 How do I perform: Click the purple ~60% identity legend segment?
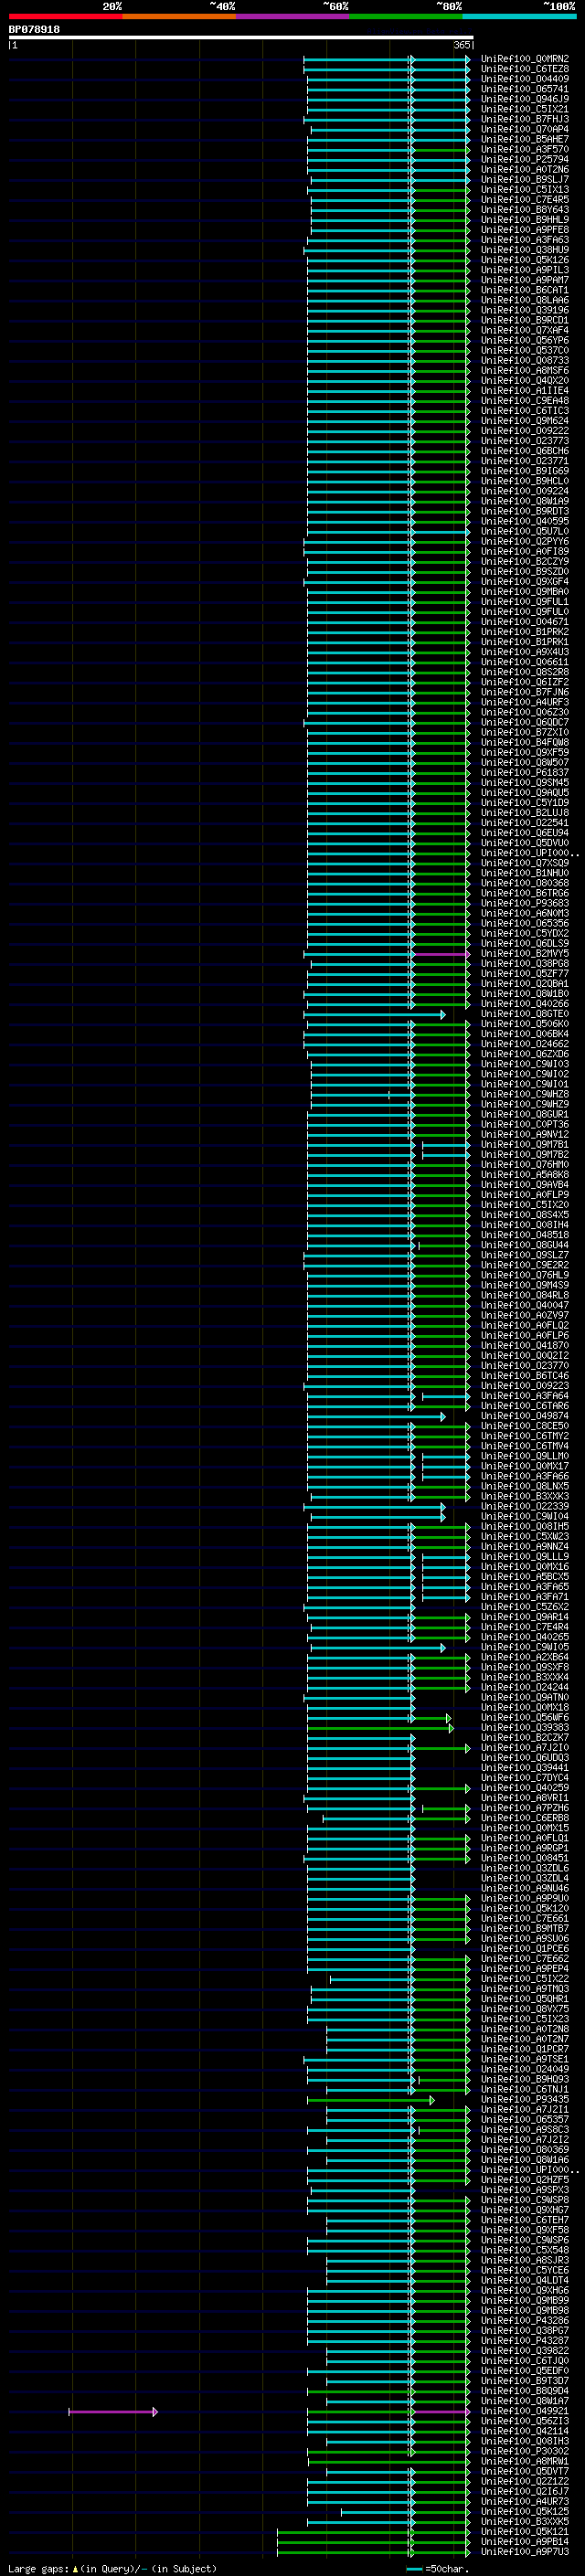click(x=293, y=16)
